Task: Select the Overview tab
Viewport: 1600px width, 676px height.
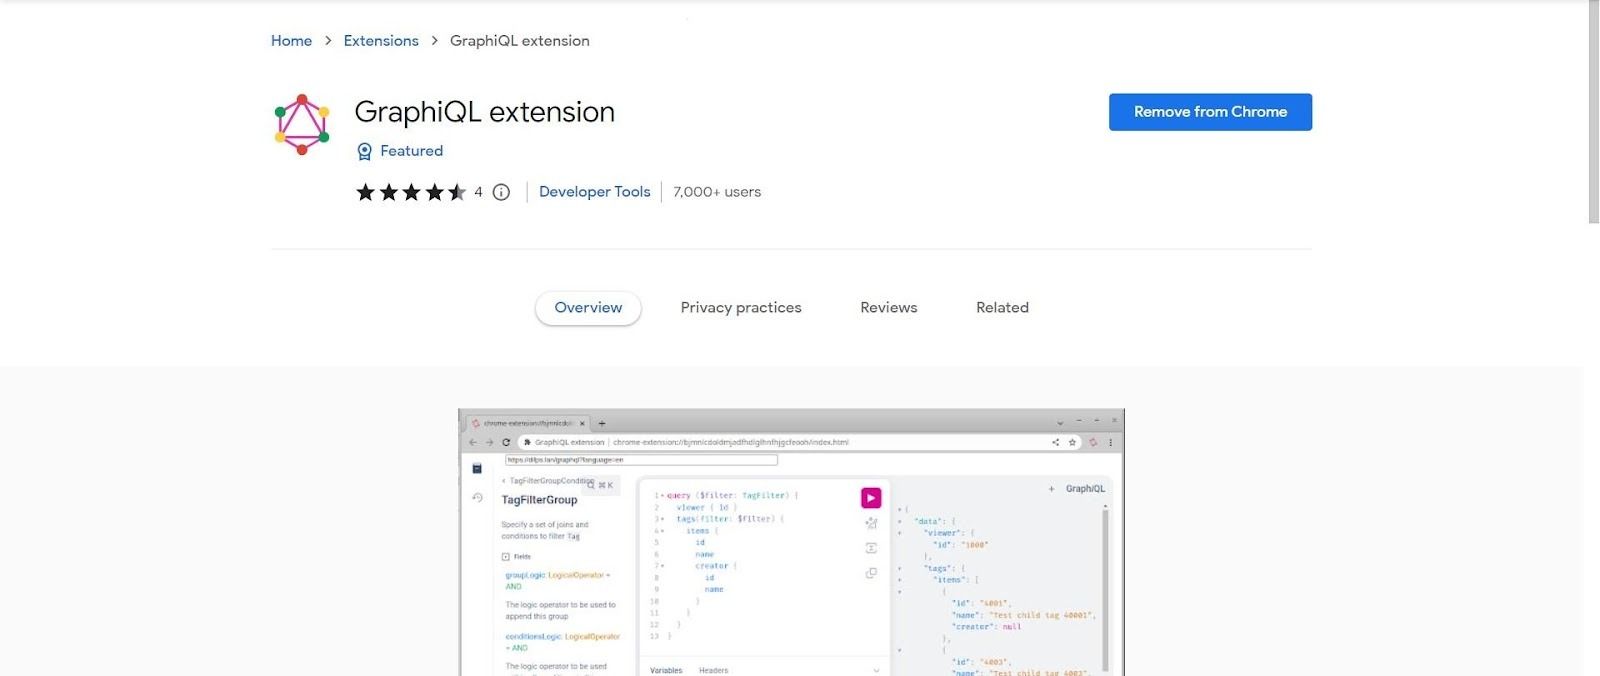Action: (x=588, y=308)
